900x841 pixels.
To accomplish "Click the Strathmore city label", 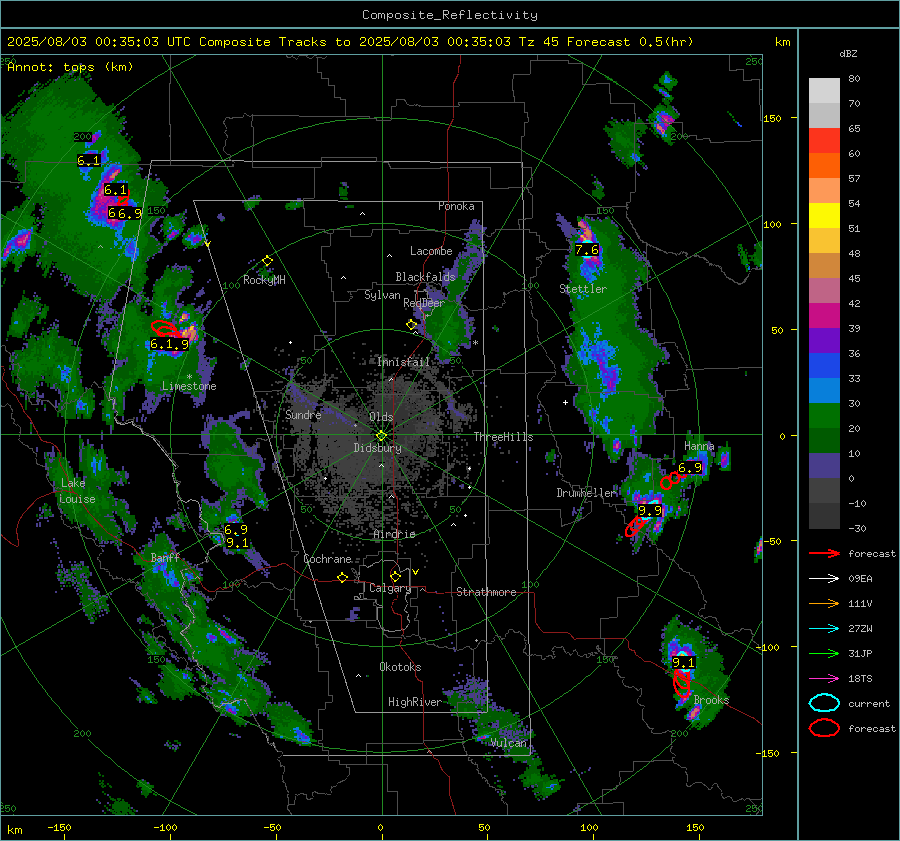I will coord(486,592).
